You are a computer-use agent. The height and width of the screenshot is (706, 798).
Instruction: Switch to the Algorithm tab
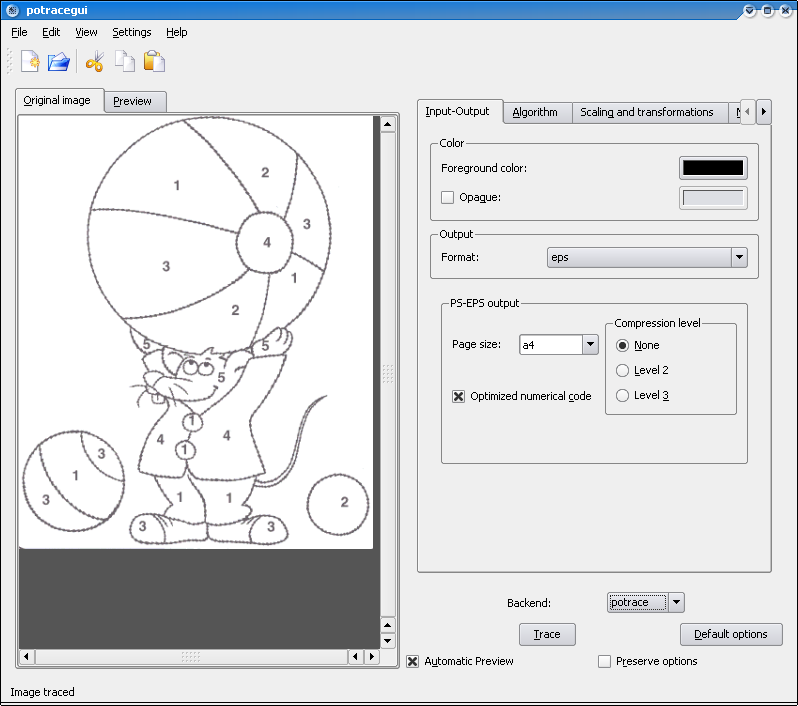coord(537,112)
